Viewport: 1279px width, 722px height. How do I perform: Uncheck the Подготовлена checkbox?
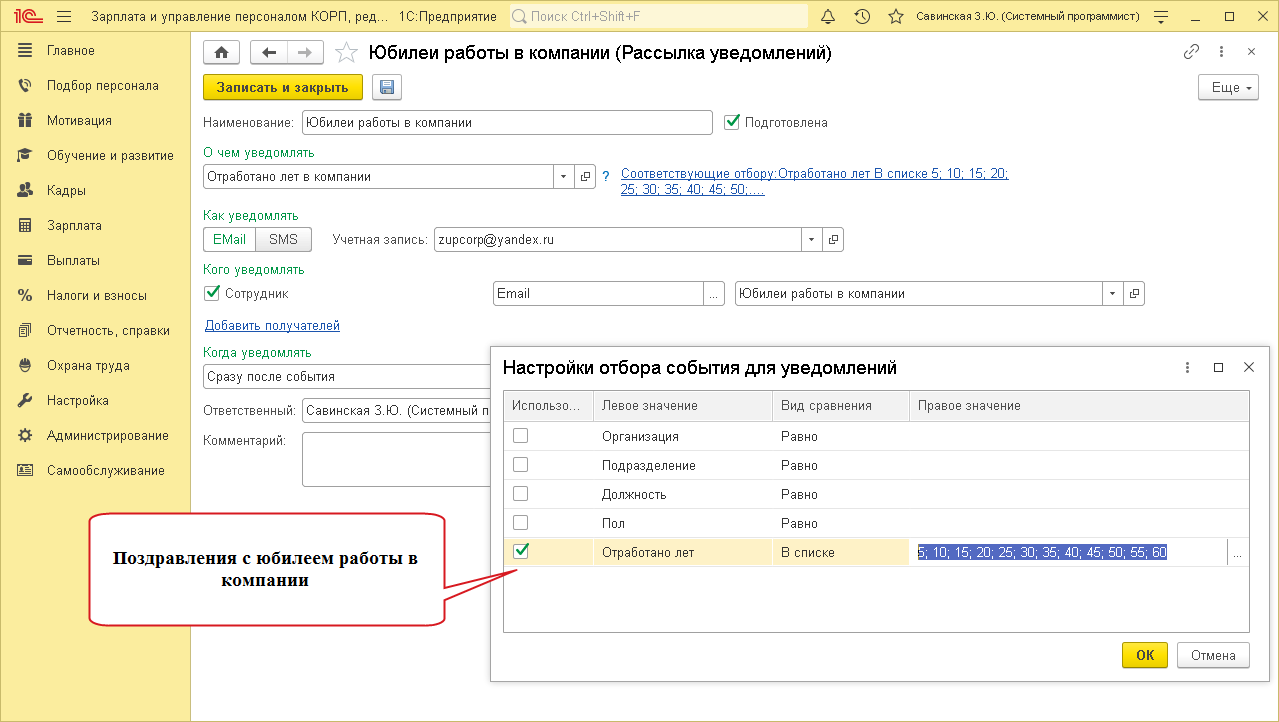tap(732, 122)
